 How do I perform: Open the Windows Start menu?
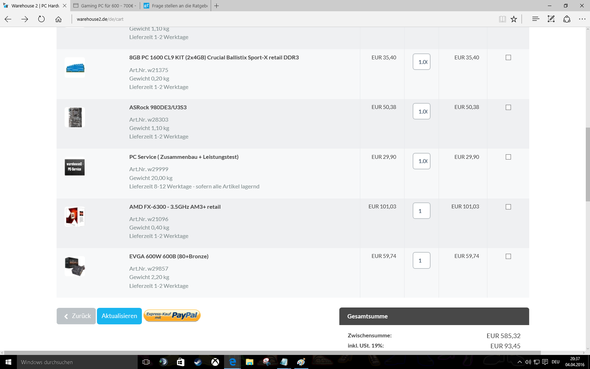click(8, 362)
